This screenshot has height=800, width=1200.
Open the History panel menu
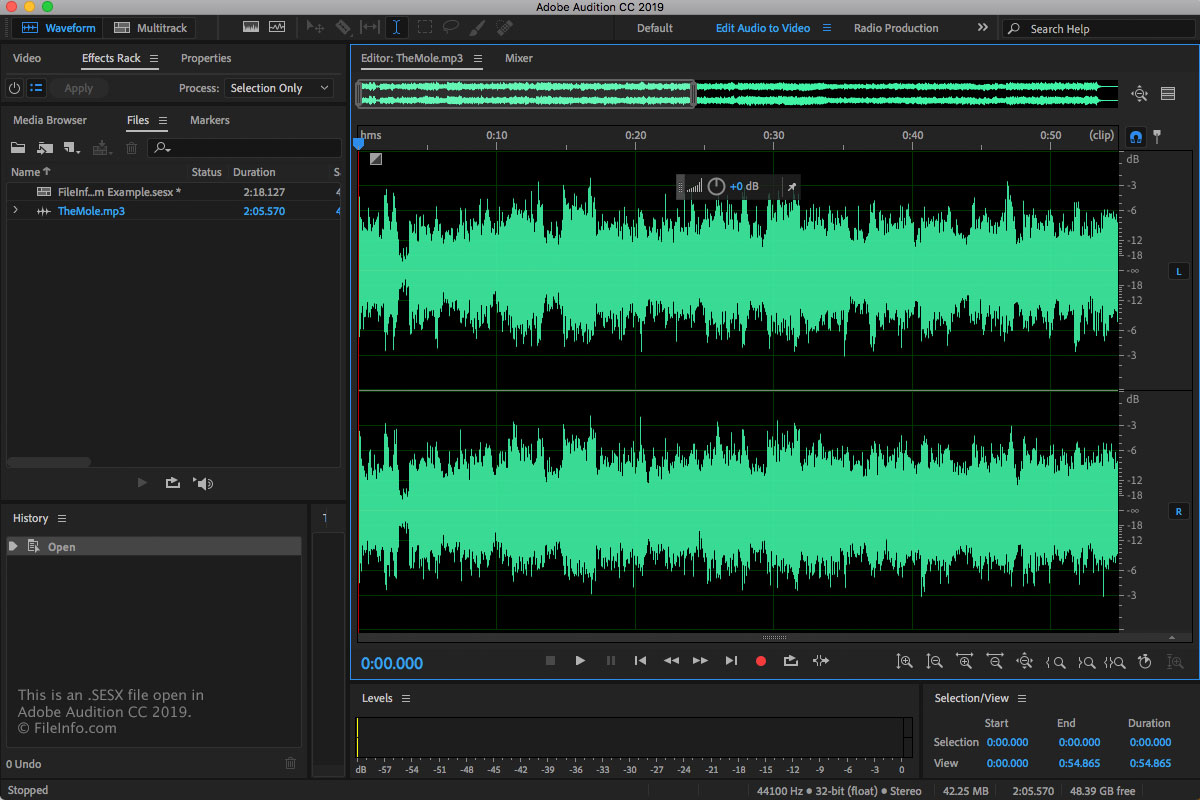pyautogui.click(x=62, y=519)
